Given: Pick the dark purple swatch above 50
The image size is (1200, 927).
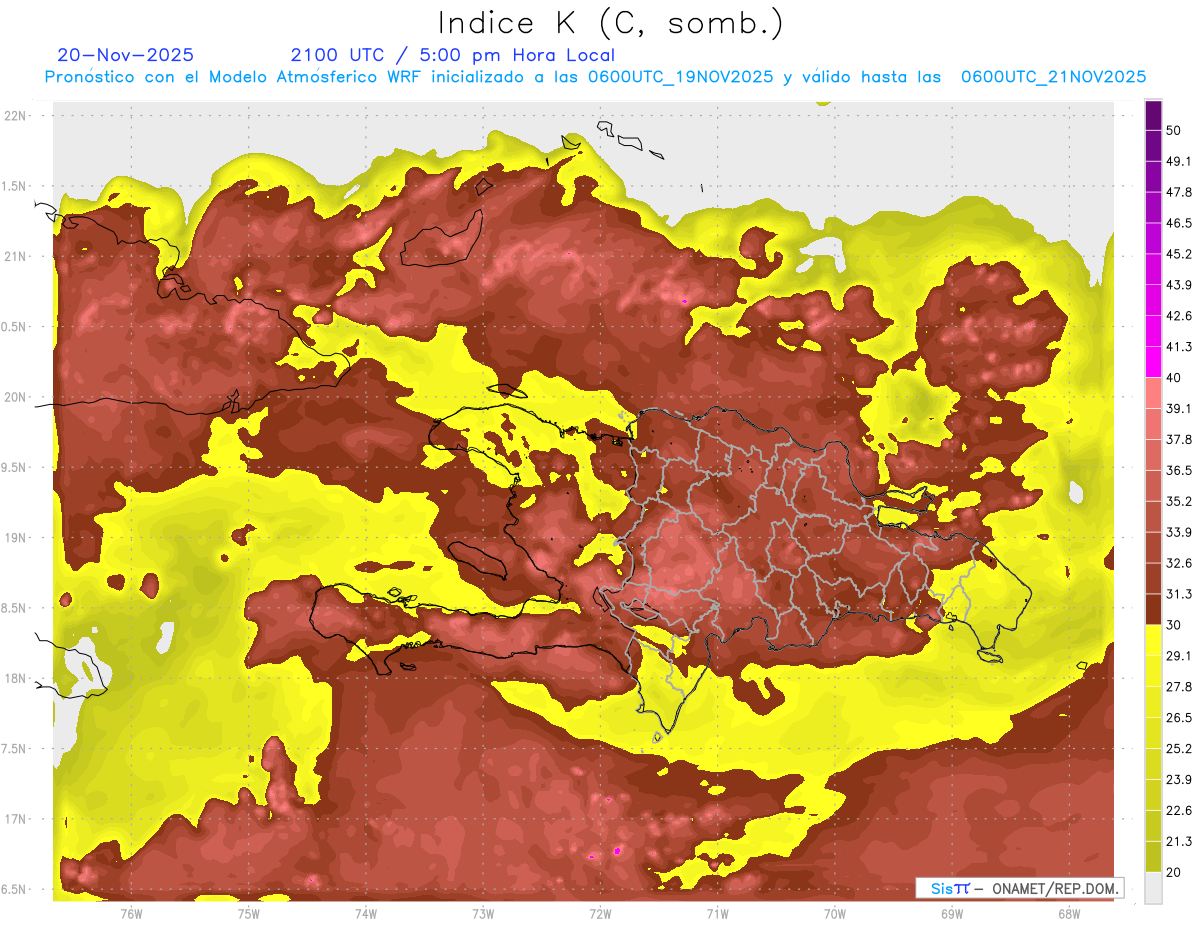Looking at the screenshot, I should point(1153,115).
